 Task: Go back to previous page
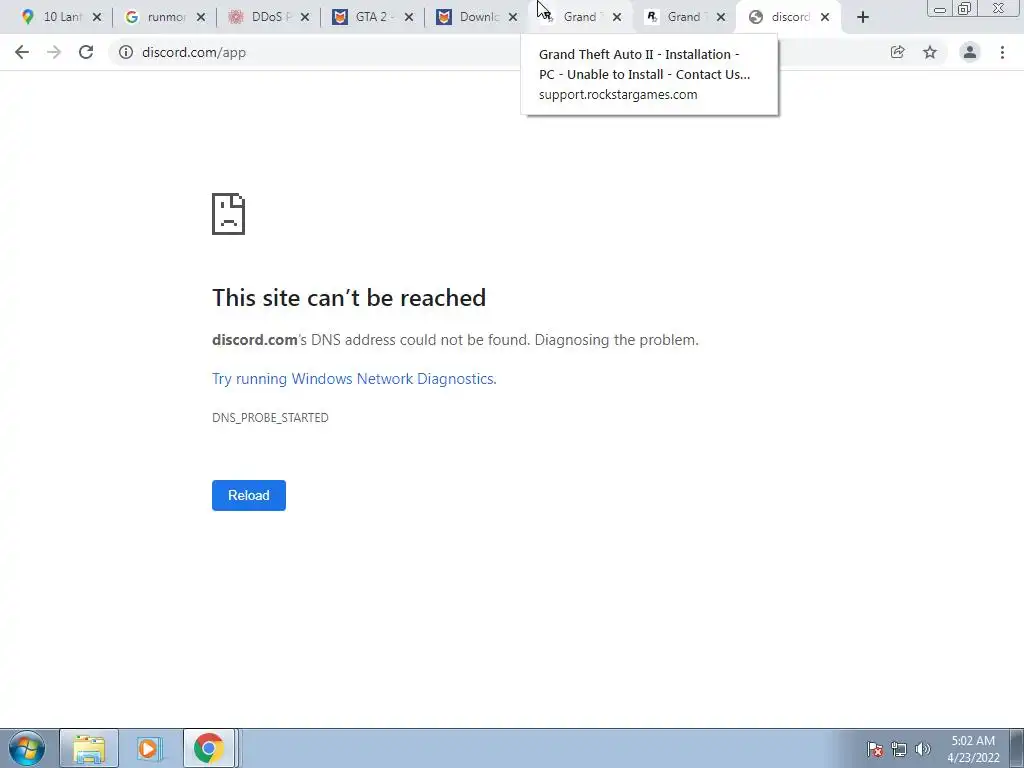[x=22, y=52]
